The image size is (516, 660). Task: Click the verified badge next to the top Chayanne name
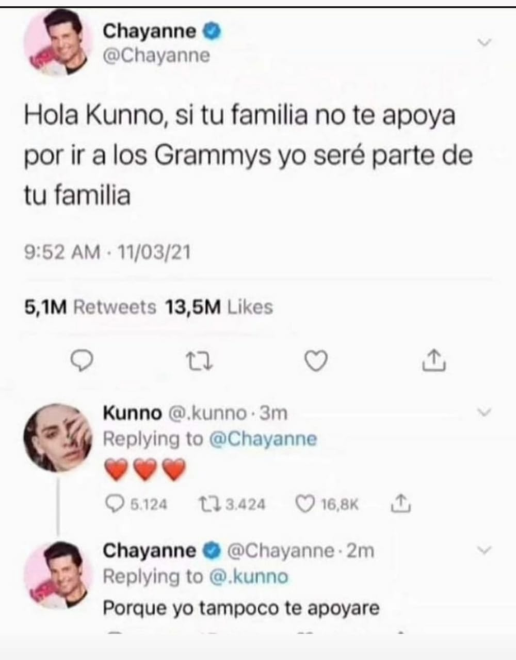[x=212, y=32]
